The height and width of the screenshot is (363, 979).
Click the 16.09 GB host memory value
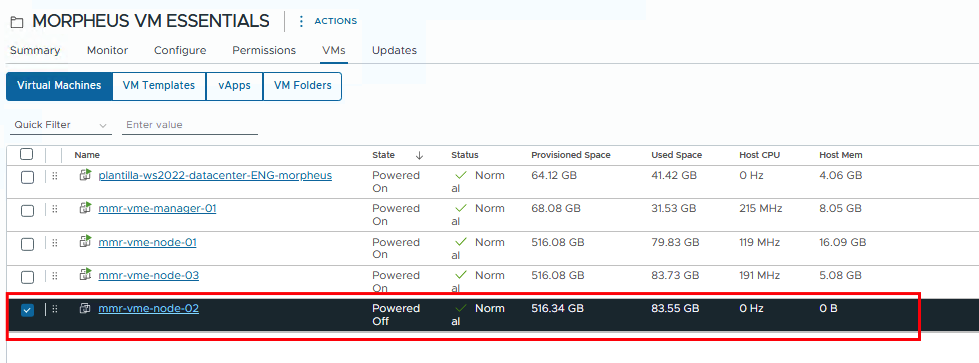point(842,241)
